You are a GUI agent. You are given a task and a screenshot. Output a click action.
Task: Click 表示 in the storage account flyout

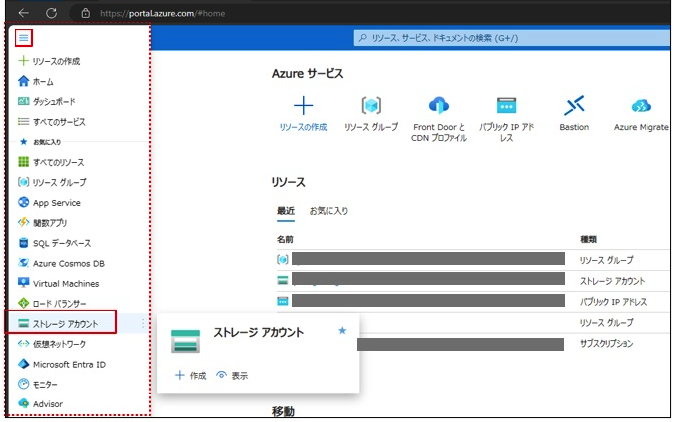click(232, 375)
